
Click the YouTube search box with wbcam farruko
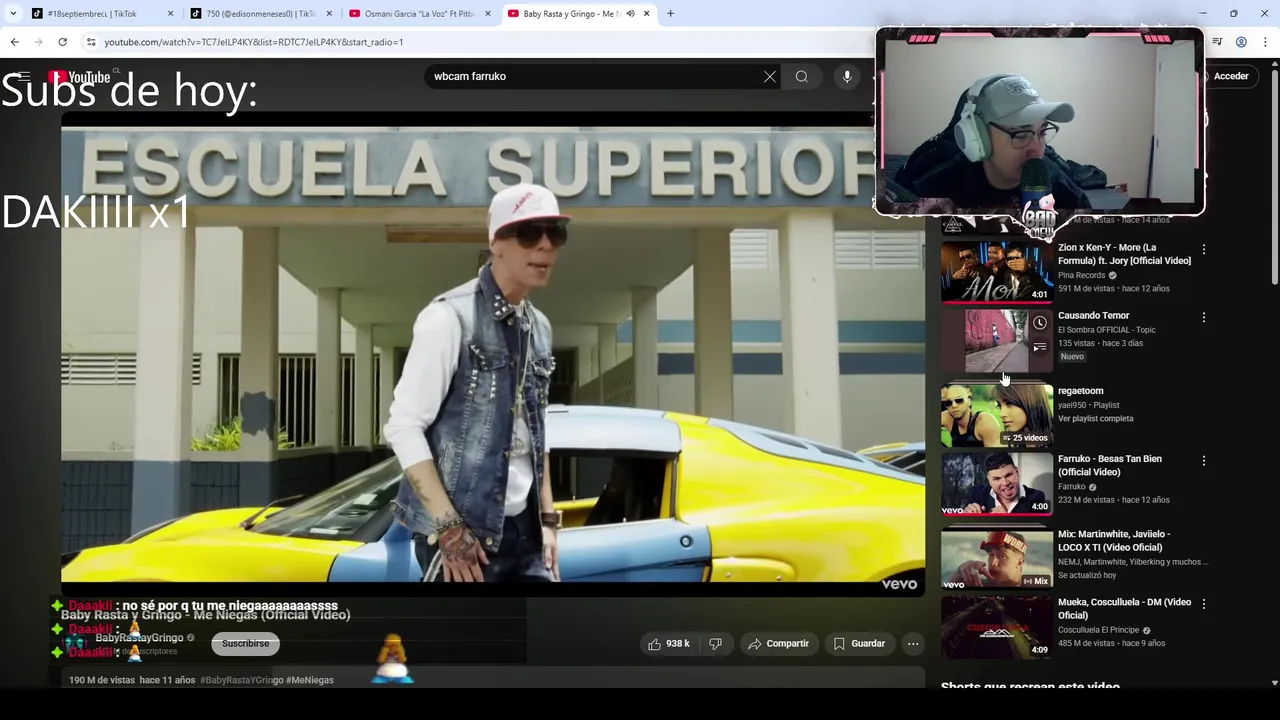(x=590, y=76)
